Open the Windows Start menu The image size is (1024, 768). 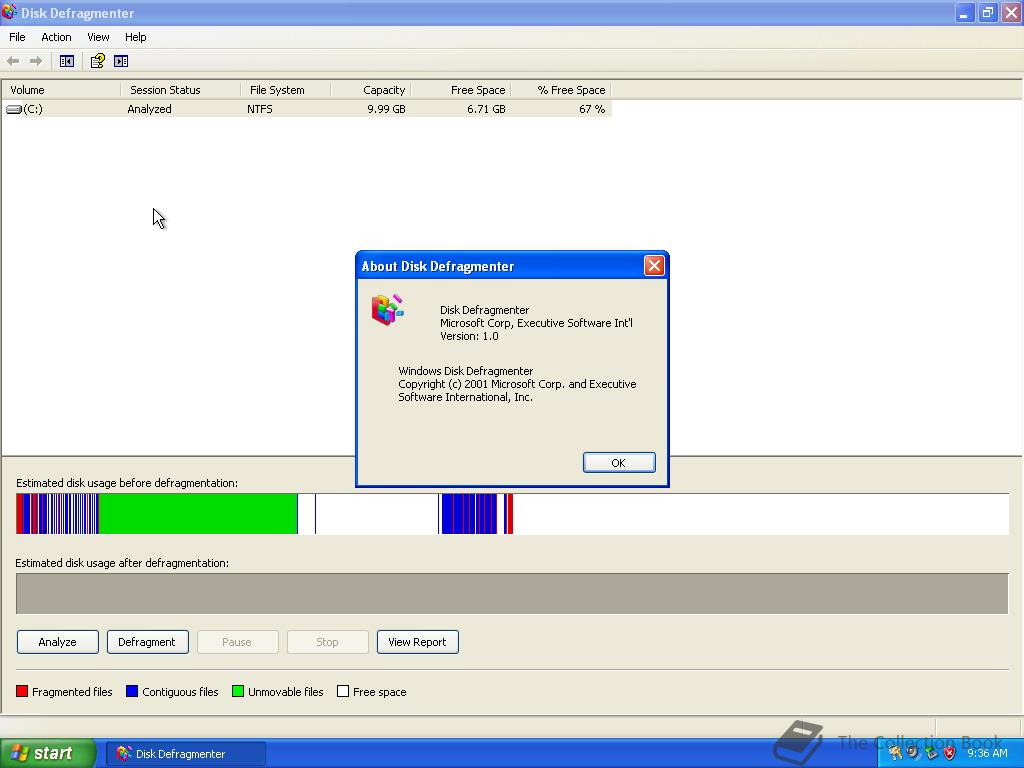[x=47, y=753]
